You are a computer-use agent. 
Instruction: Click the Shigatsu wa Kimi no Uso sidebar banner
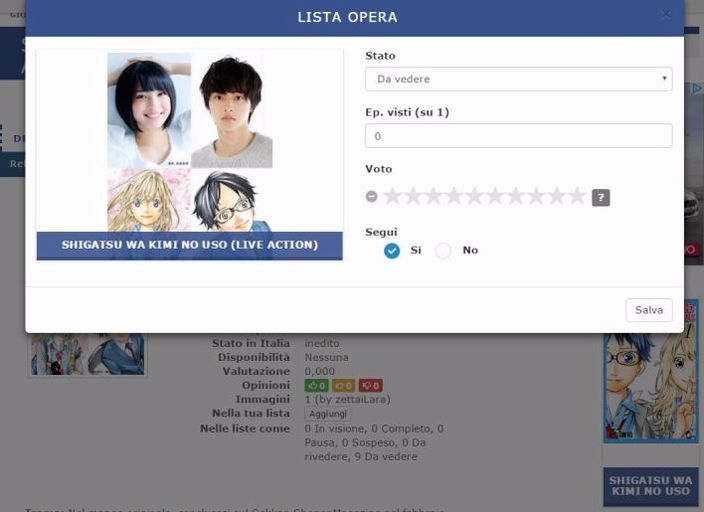(651, 486)
